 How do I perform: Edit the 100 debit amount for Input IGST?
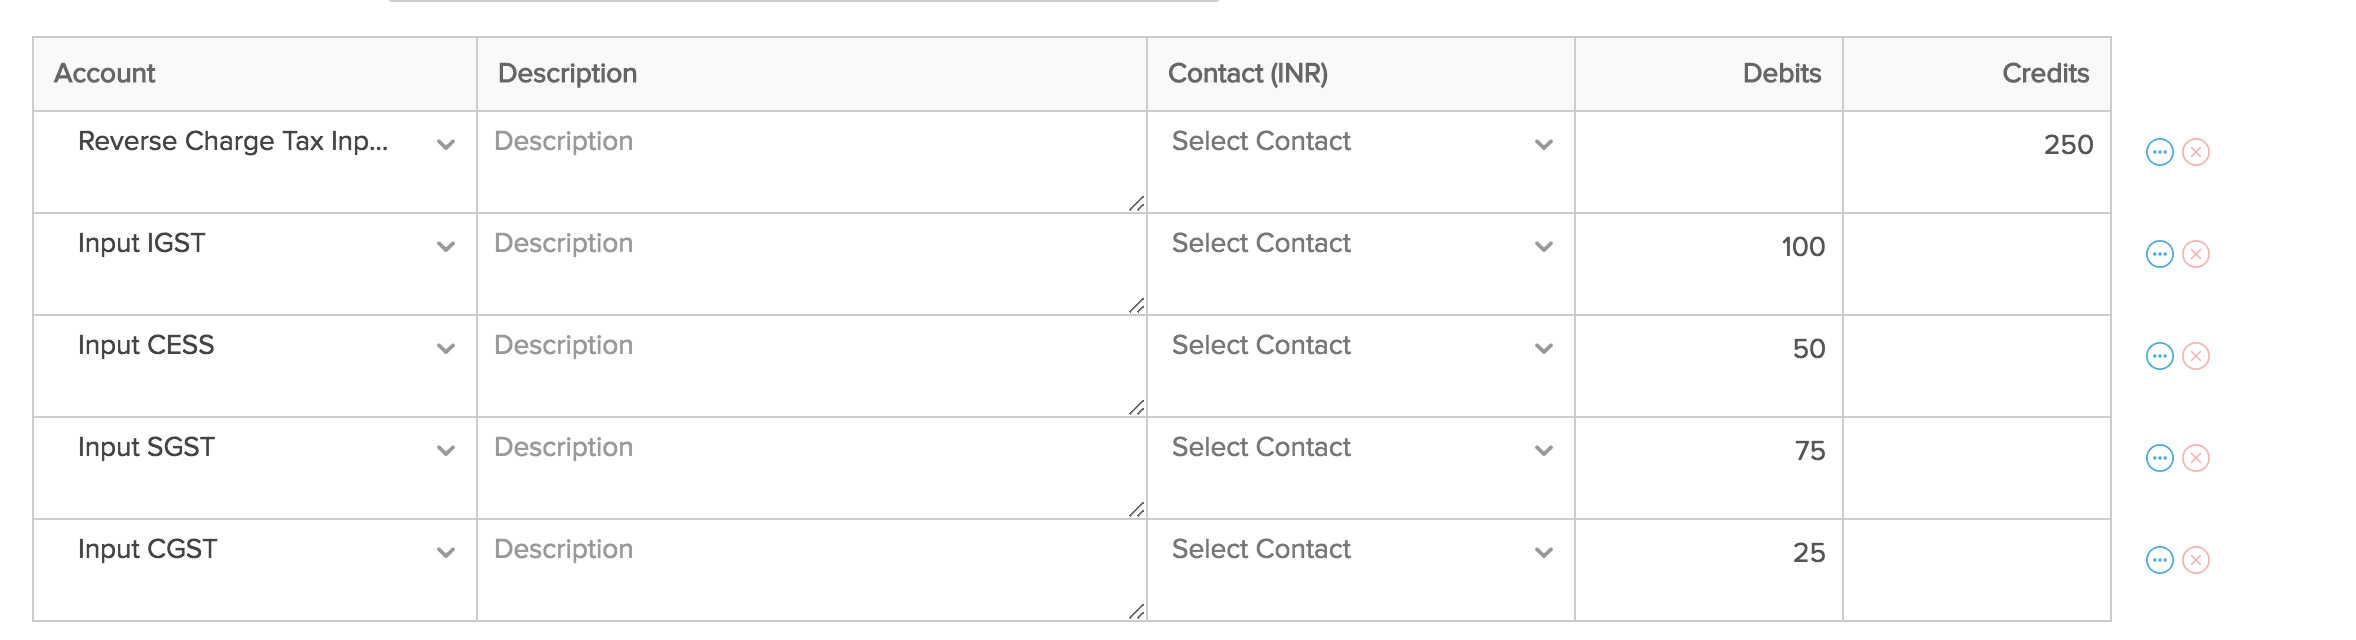point(1708,248)
